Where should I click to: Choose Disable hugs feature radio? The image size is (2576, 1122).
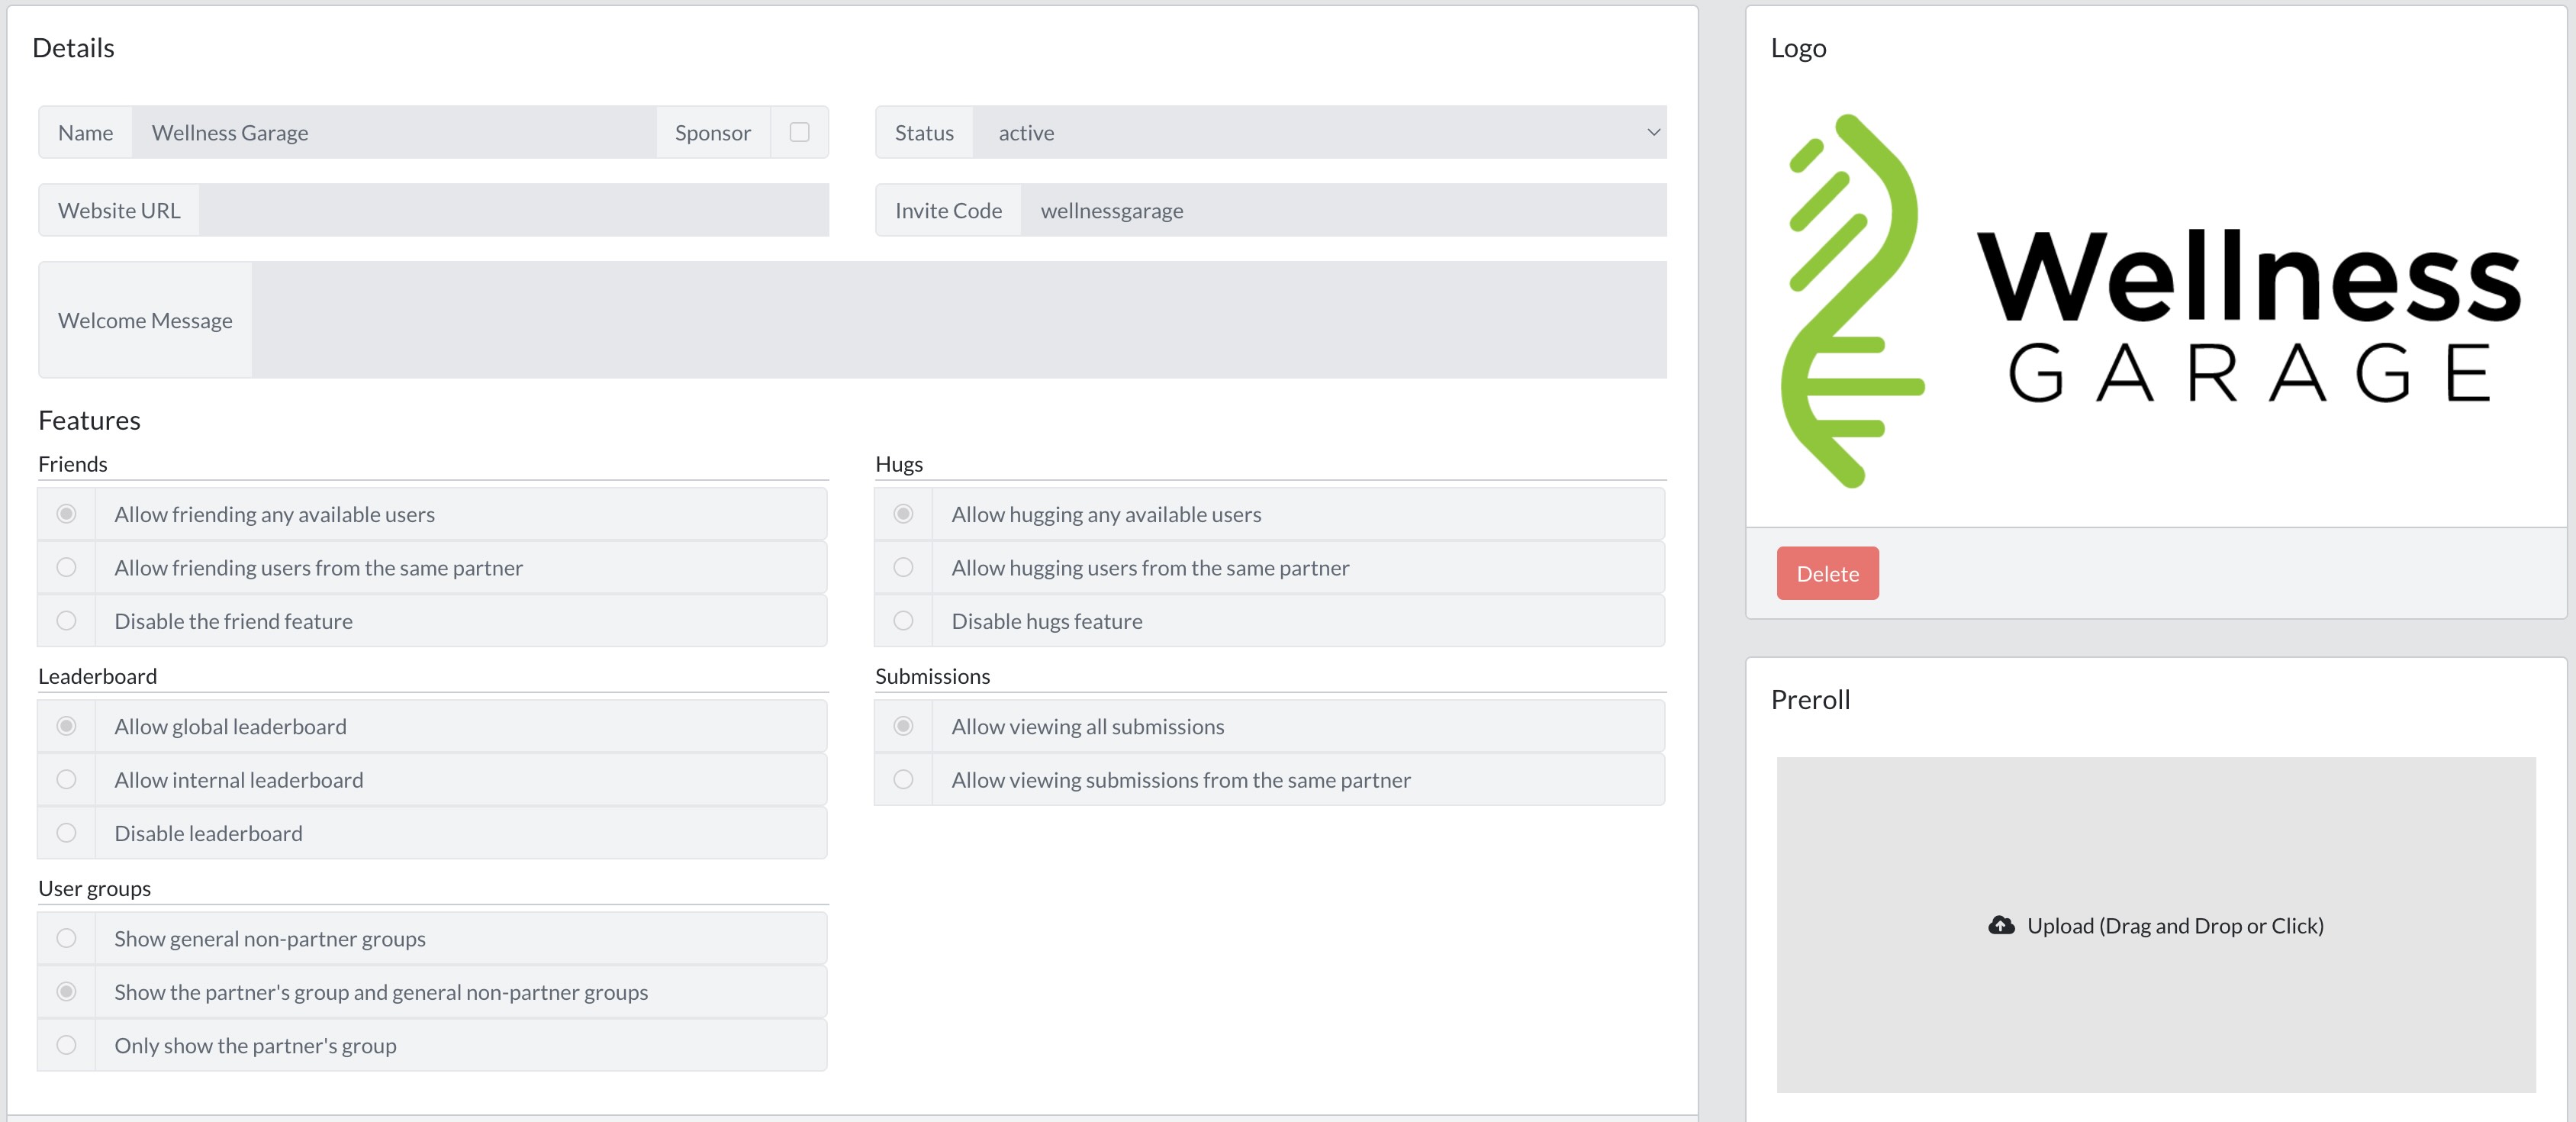903,621
